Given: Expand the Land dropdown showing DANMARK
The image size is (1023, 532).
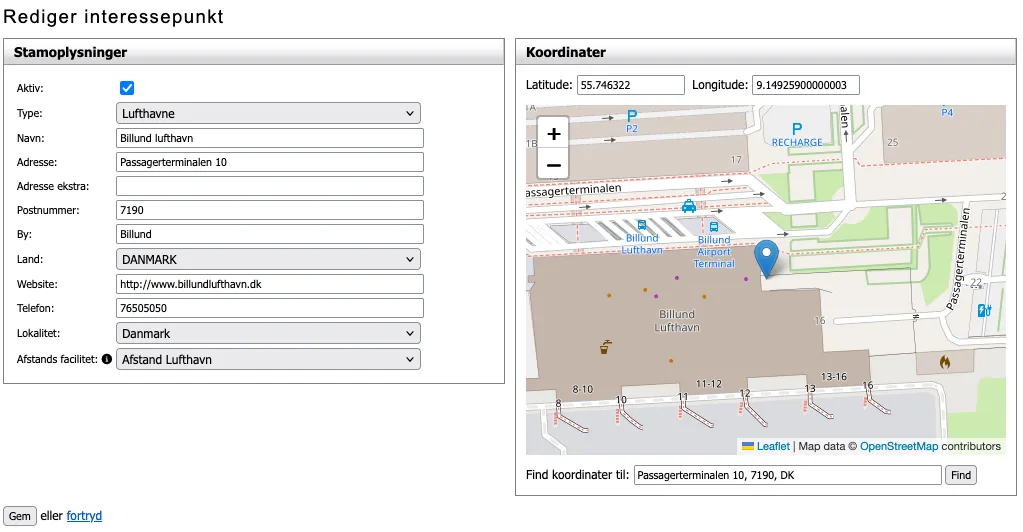Looking at the screenshot, I should 268,260.
